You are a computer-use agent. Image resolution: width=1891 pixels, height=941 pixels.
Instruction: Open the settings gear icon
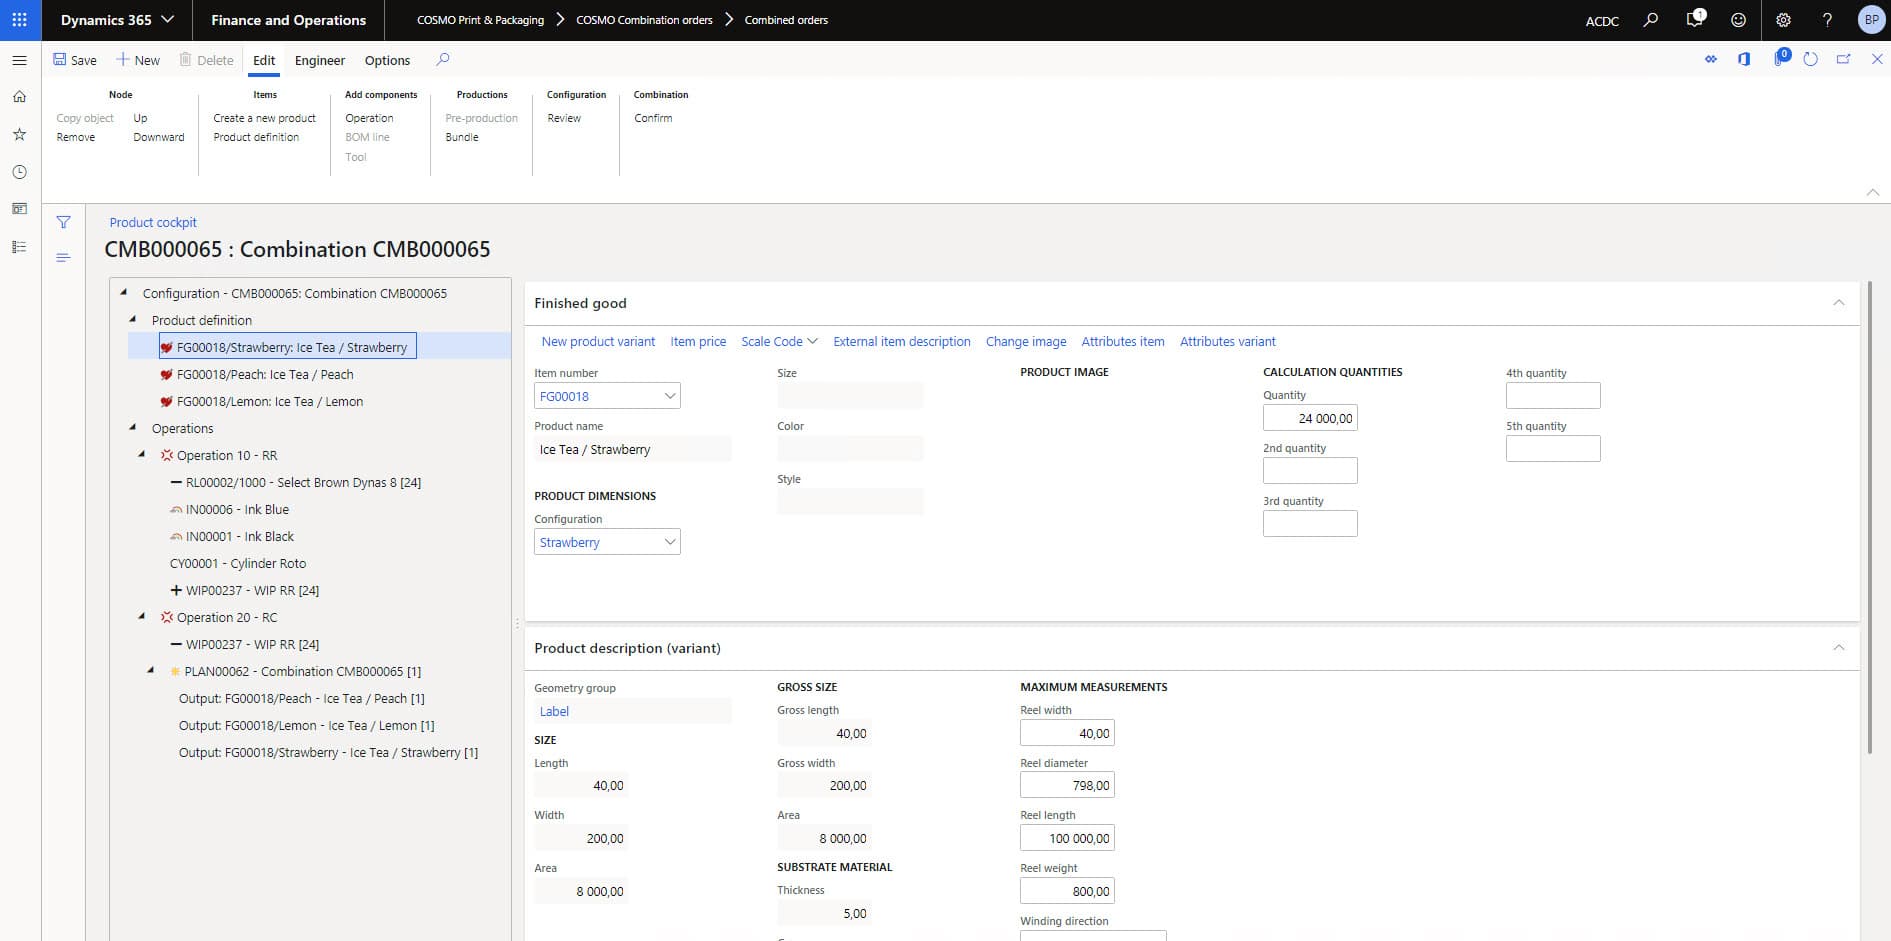click(x=1783, y=20)
